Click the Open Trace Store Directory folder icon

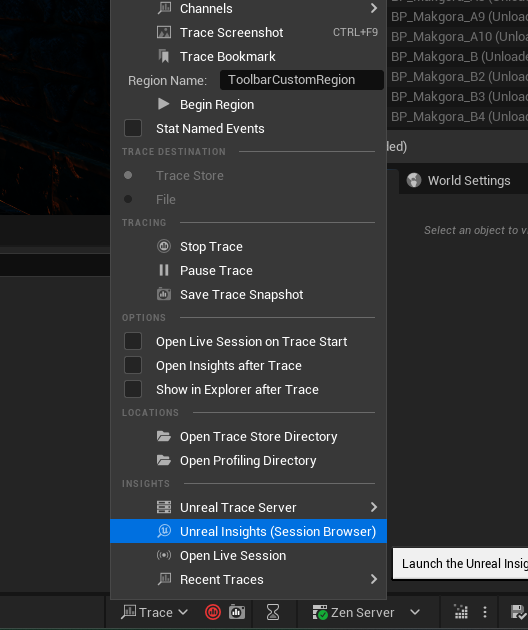click(x=164, y=436)
